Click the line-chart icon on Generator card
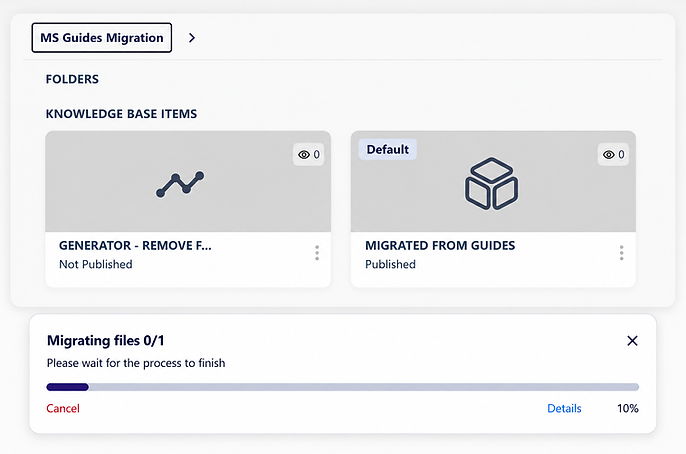This screenshot has width=686, height=454. pyautogui.click(x=180, y=184)
